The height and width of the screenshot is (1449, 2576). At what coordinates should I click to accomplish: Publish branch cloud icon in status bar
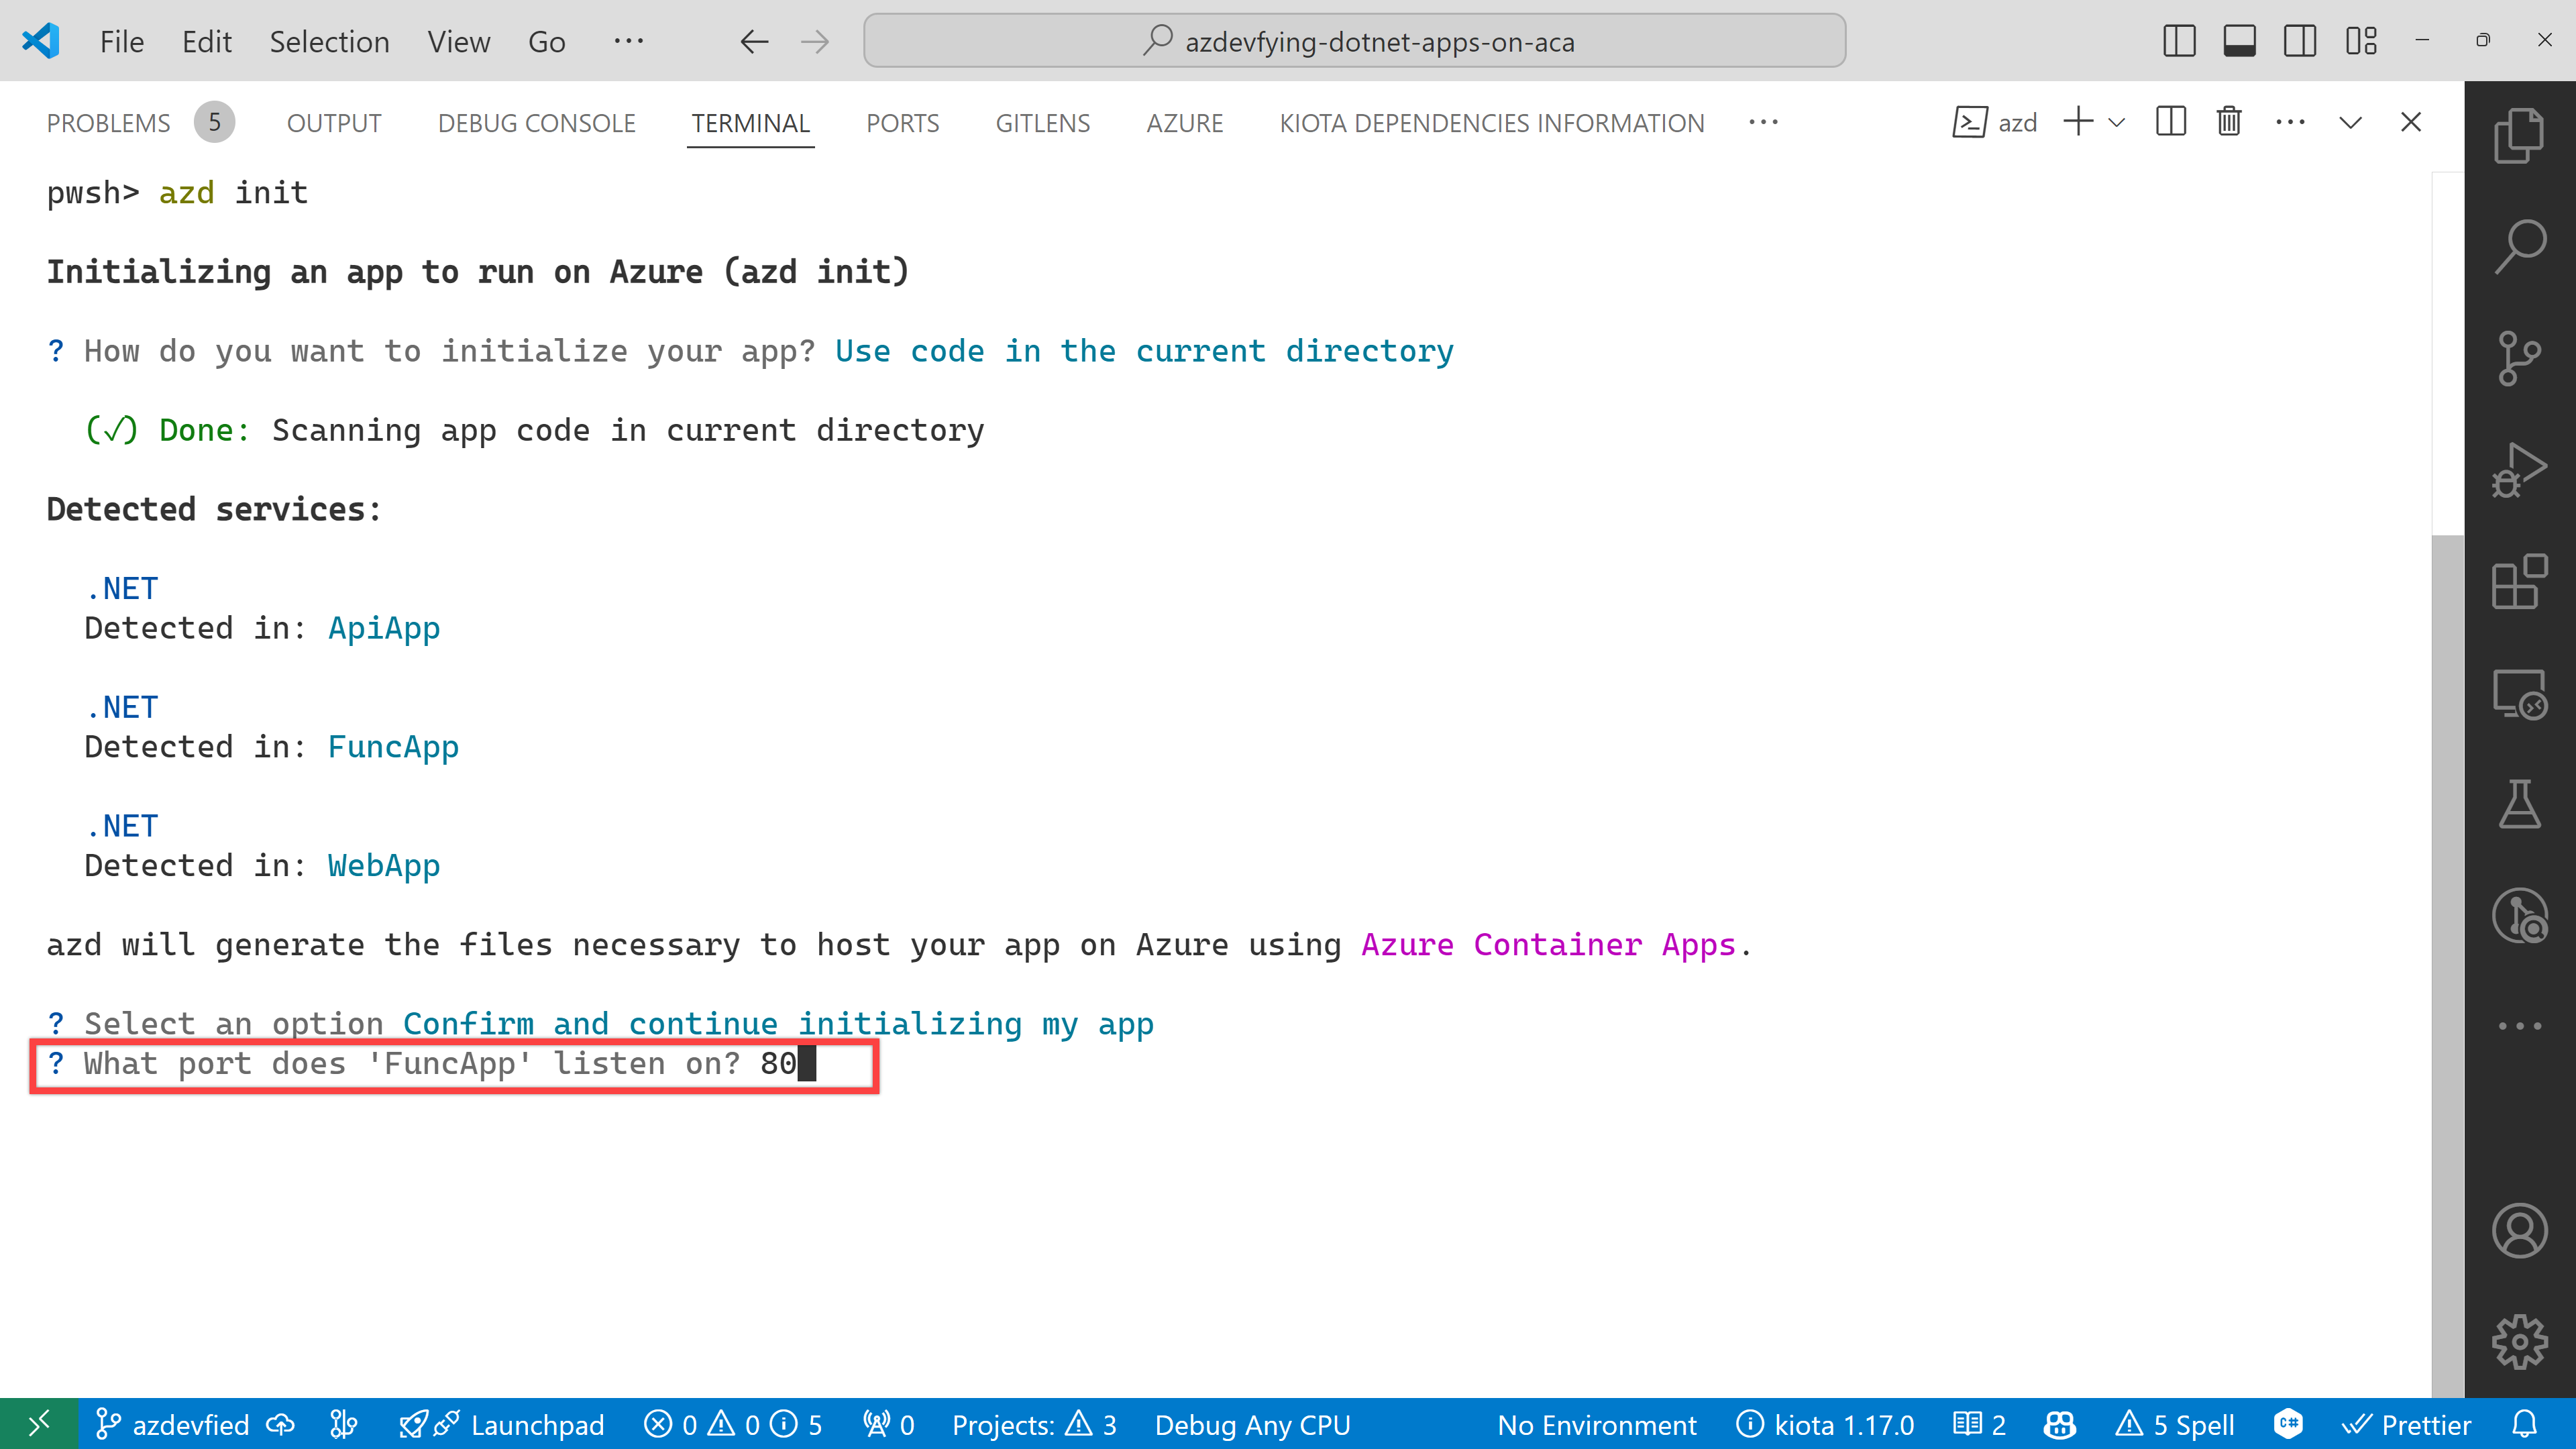280,1424
